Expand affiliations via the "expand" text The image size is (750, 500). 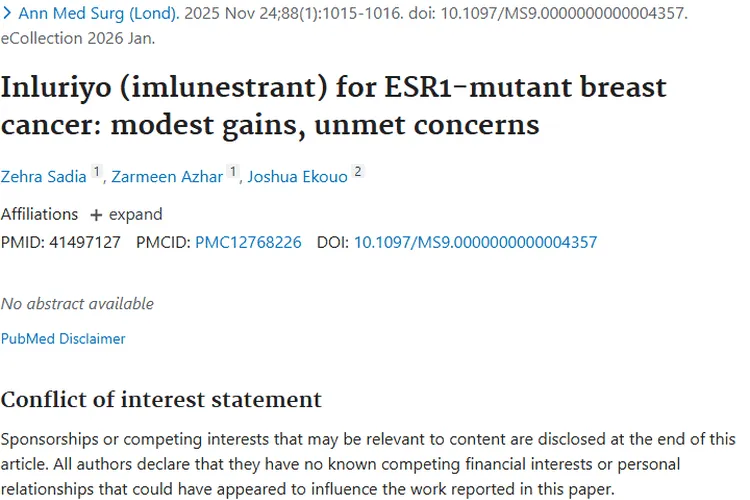[136, 214]
